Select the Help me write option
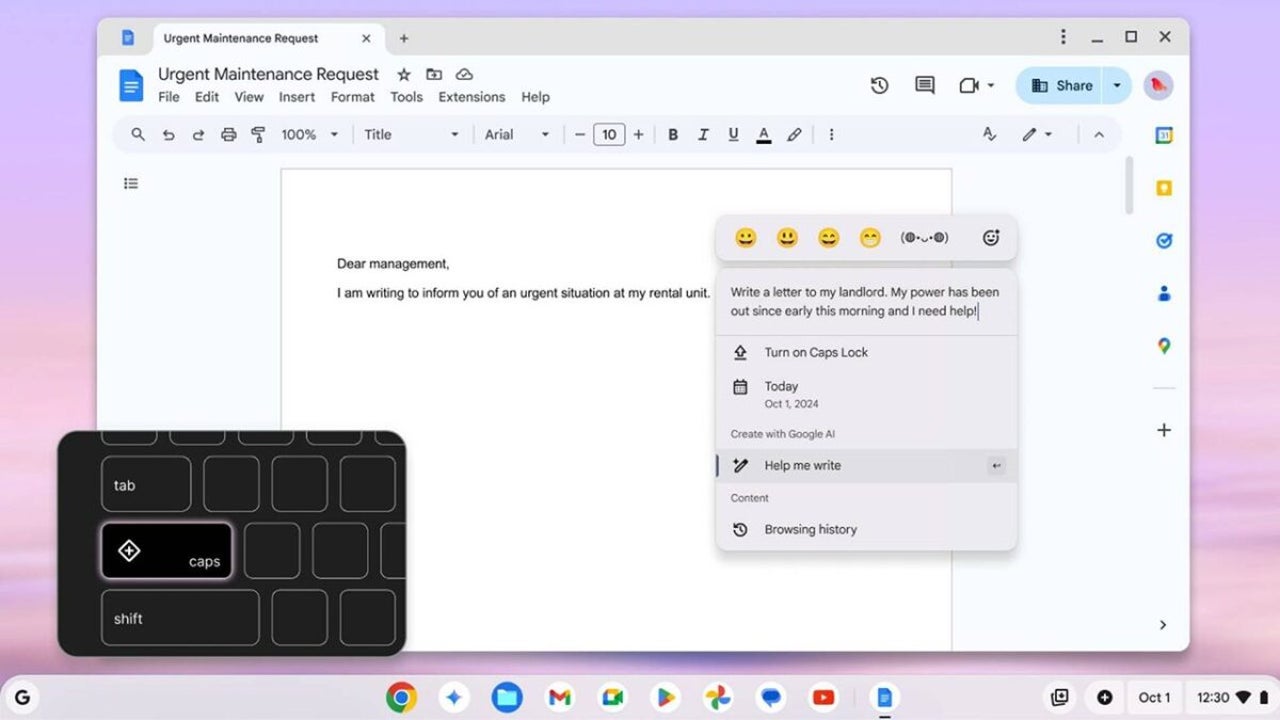This screenshot has width=1280, height=720. pyautogui.click(x=802, y=465)
